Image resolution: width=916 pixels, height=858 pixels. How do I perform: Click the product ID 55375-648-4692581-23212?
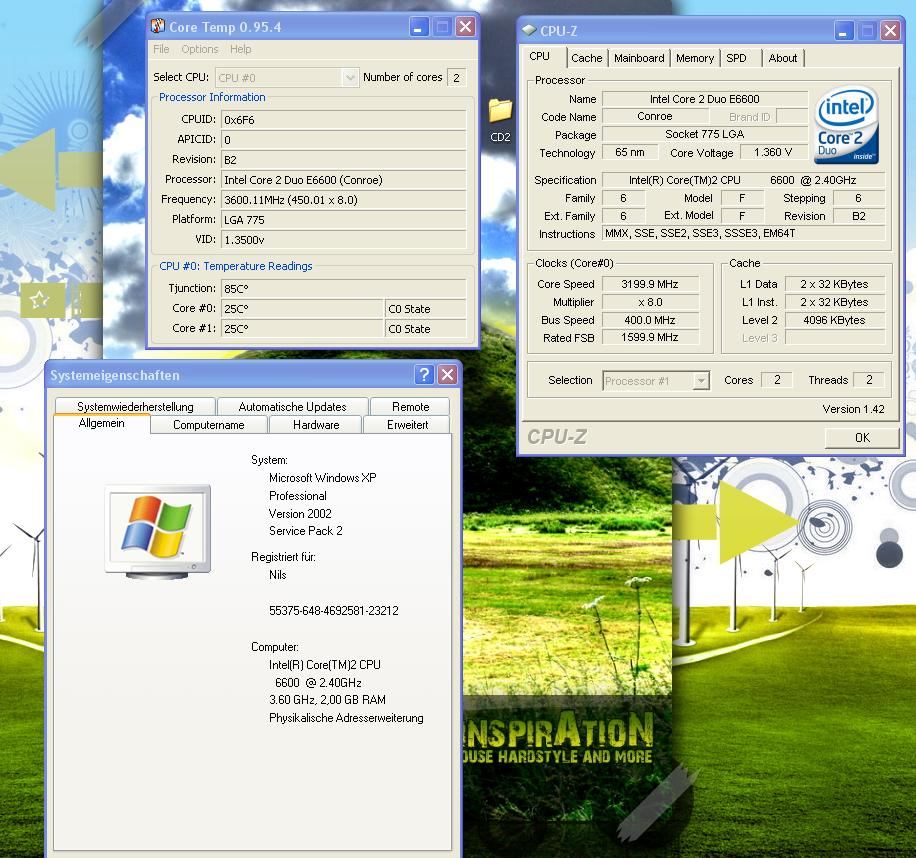334,610
